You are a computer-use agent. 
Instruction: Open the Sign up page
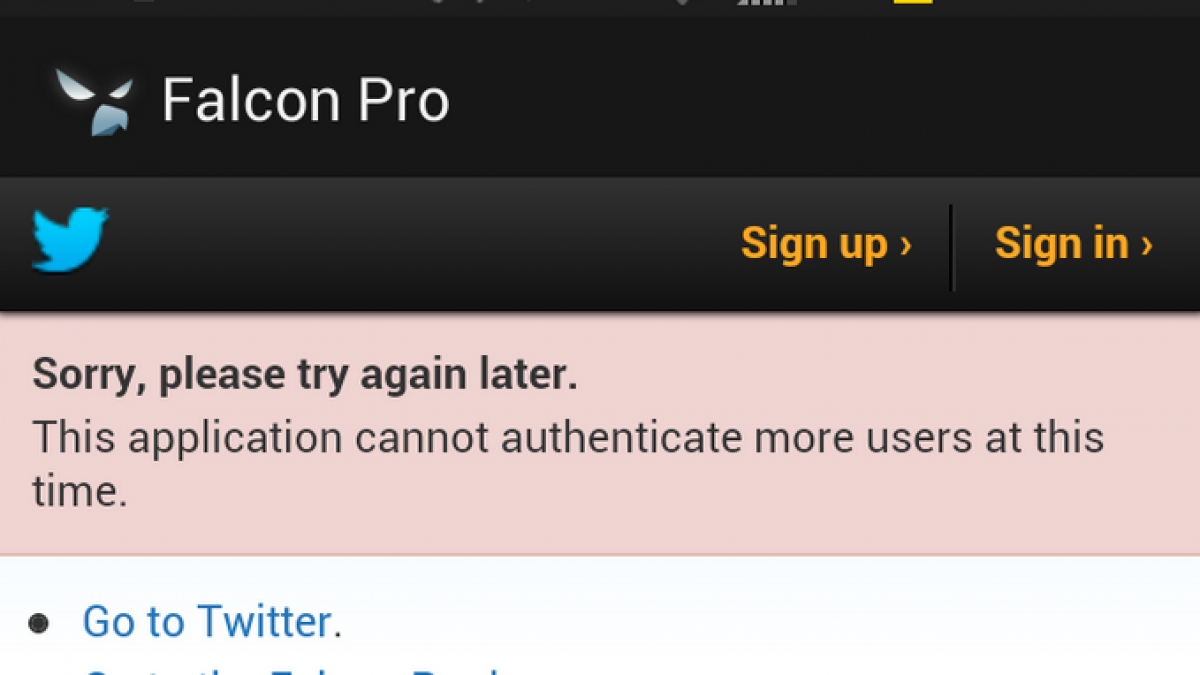pyautogui.click(x=826, y=245)
